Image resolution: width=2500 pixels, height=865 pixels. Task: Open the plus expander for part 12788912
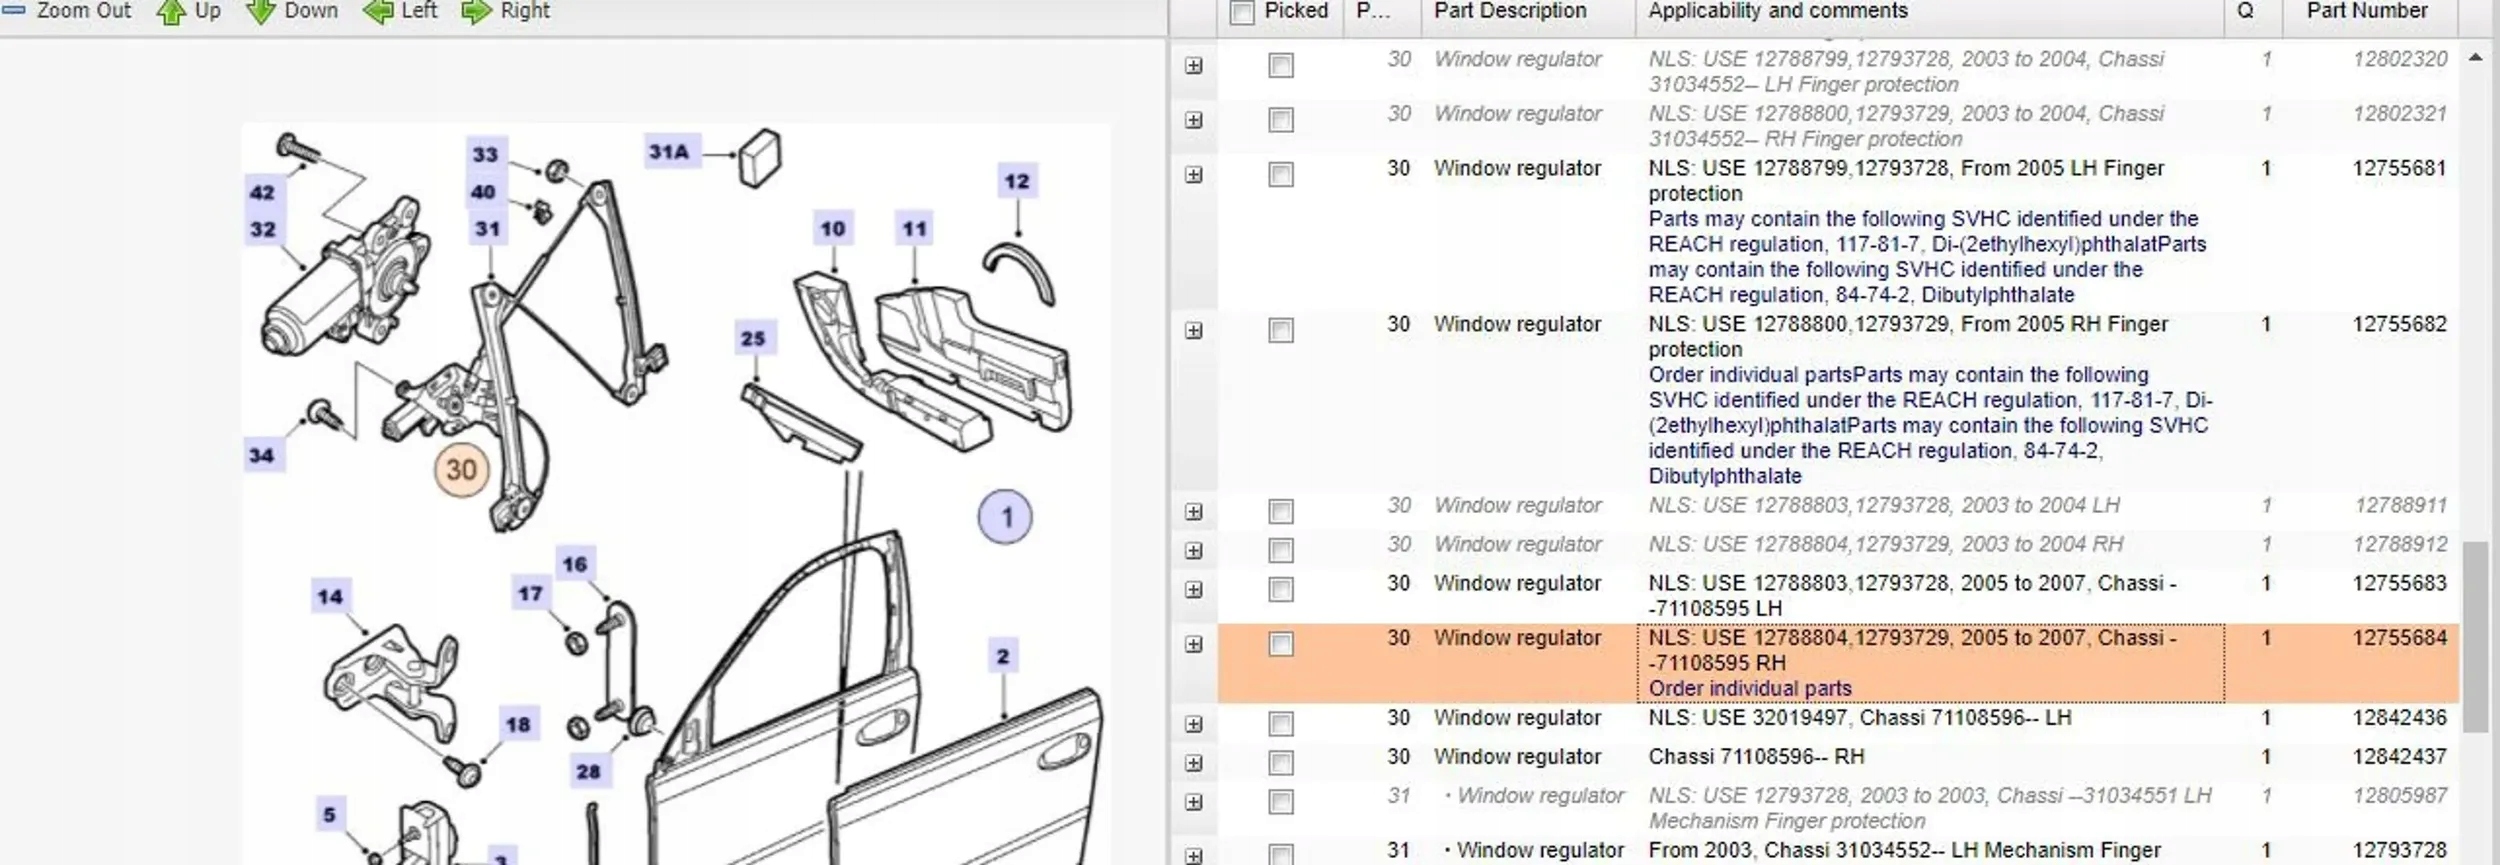[1194, 551]
